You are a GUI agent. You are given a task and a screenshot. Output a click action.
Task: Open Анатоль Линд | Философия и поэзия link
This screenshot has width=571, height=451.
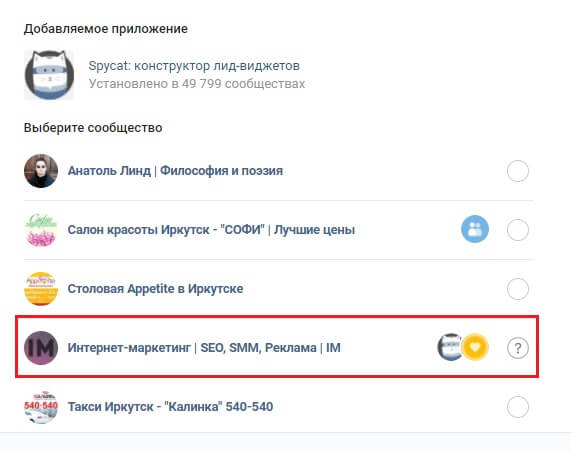click(175, 171)
